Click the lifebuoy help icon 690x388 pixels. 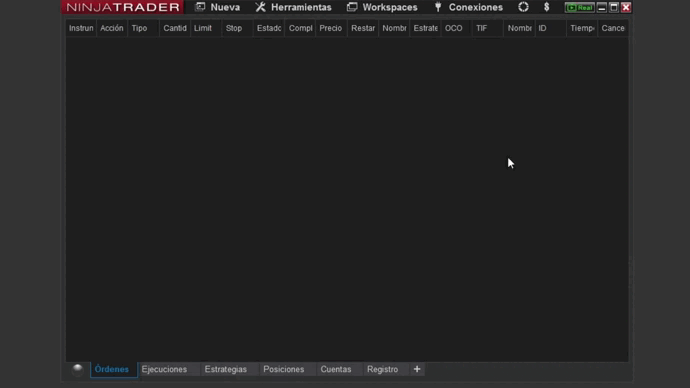pos(523,7)
